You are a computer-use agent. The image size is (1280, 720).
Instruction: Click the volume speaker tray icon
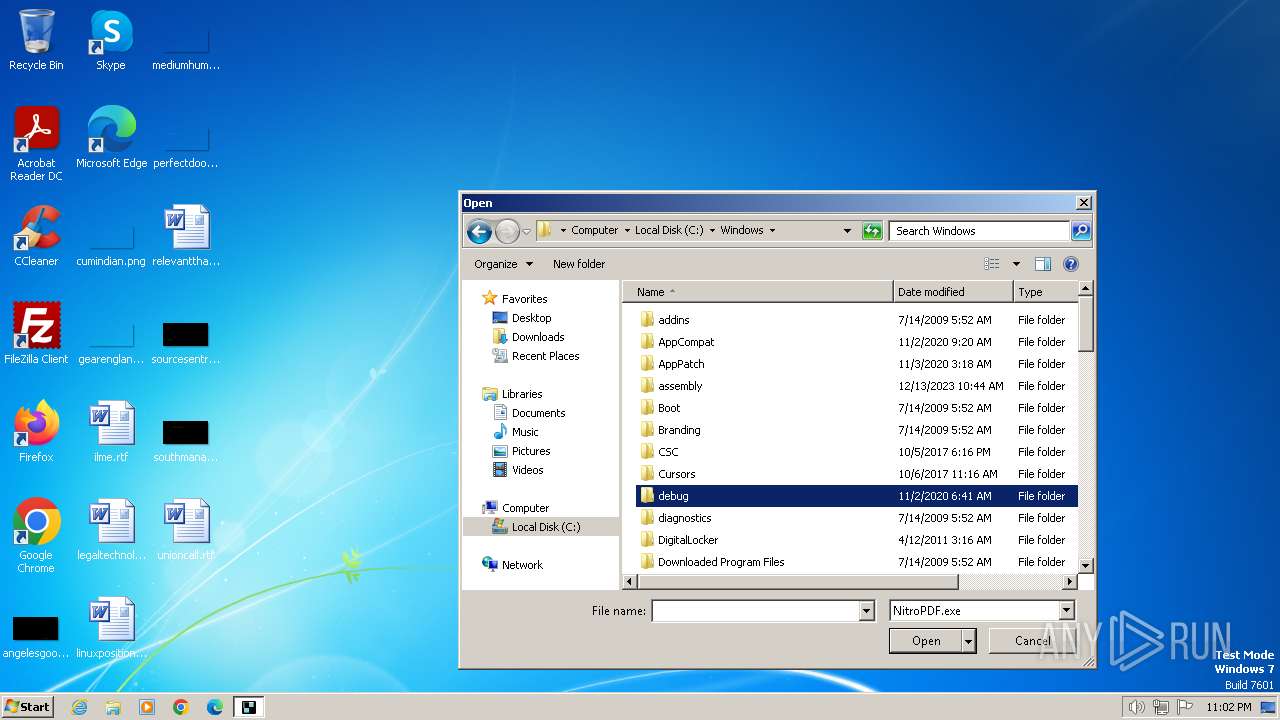pyautogui.click(x=1136, y=707)
